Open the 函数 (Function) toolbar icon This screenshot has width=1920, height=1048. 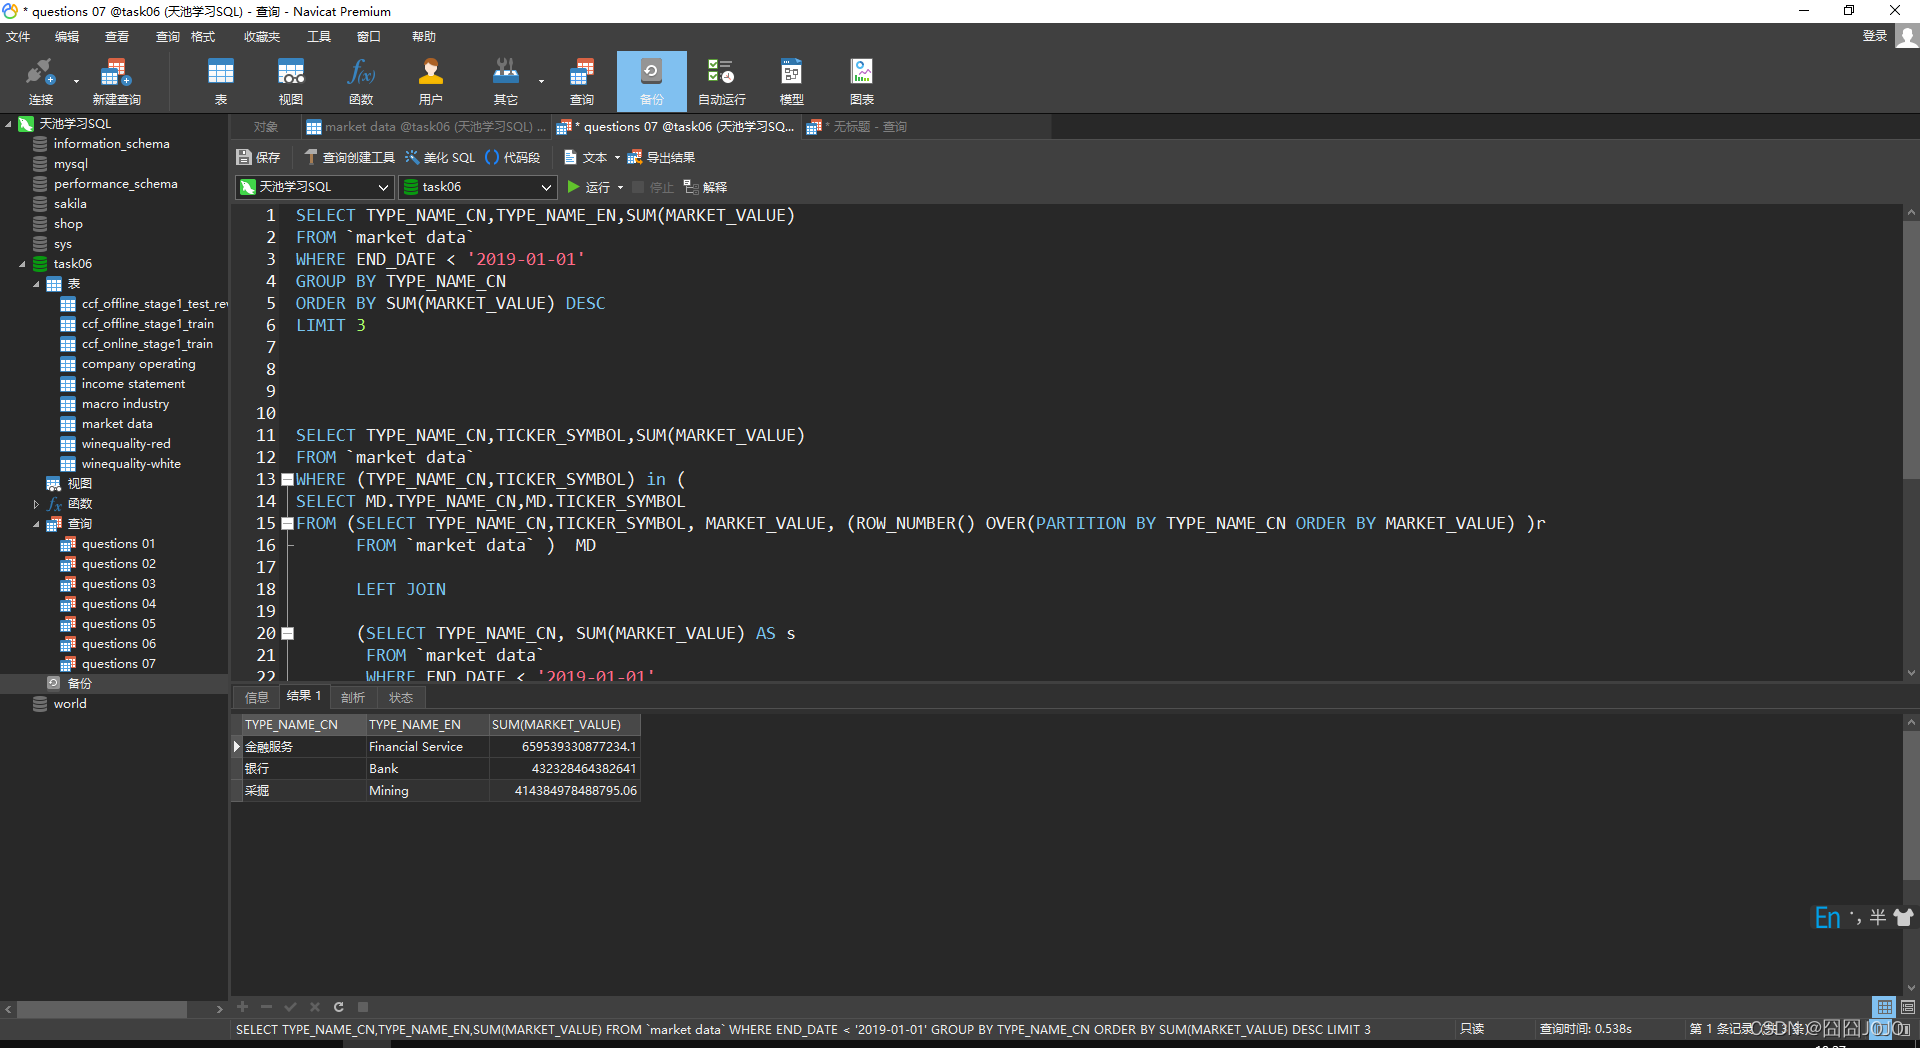pyautogui.click(x=361, y=81)
